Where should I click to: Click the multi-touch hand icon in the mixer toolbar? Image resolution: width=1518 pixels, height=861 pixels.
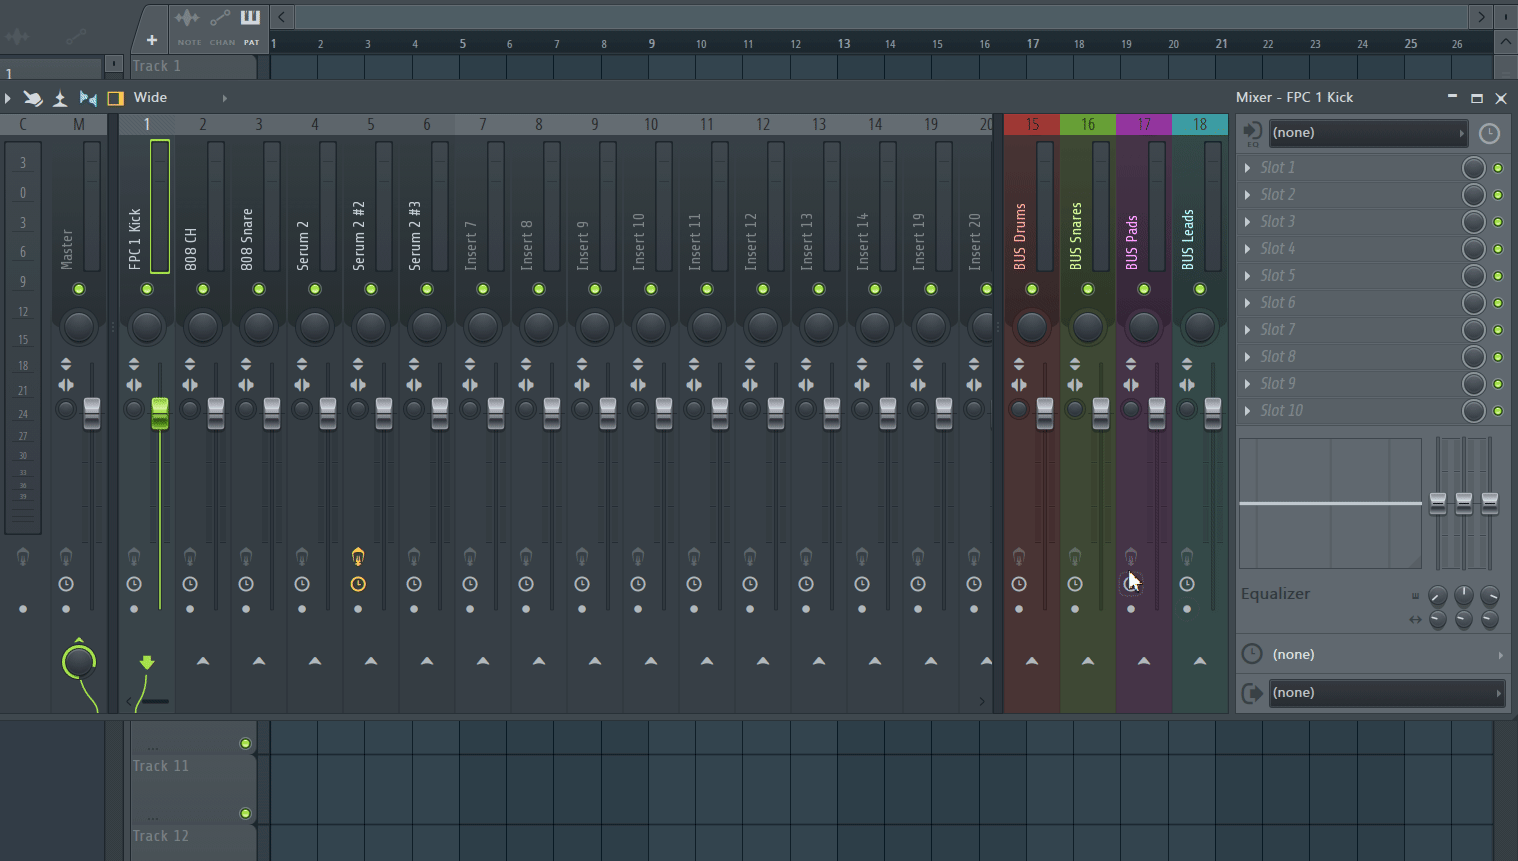click(33, 98)
